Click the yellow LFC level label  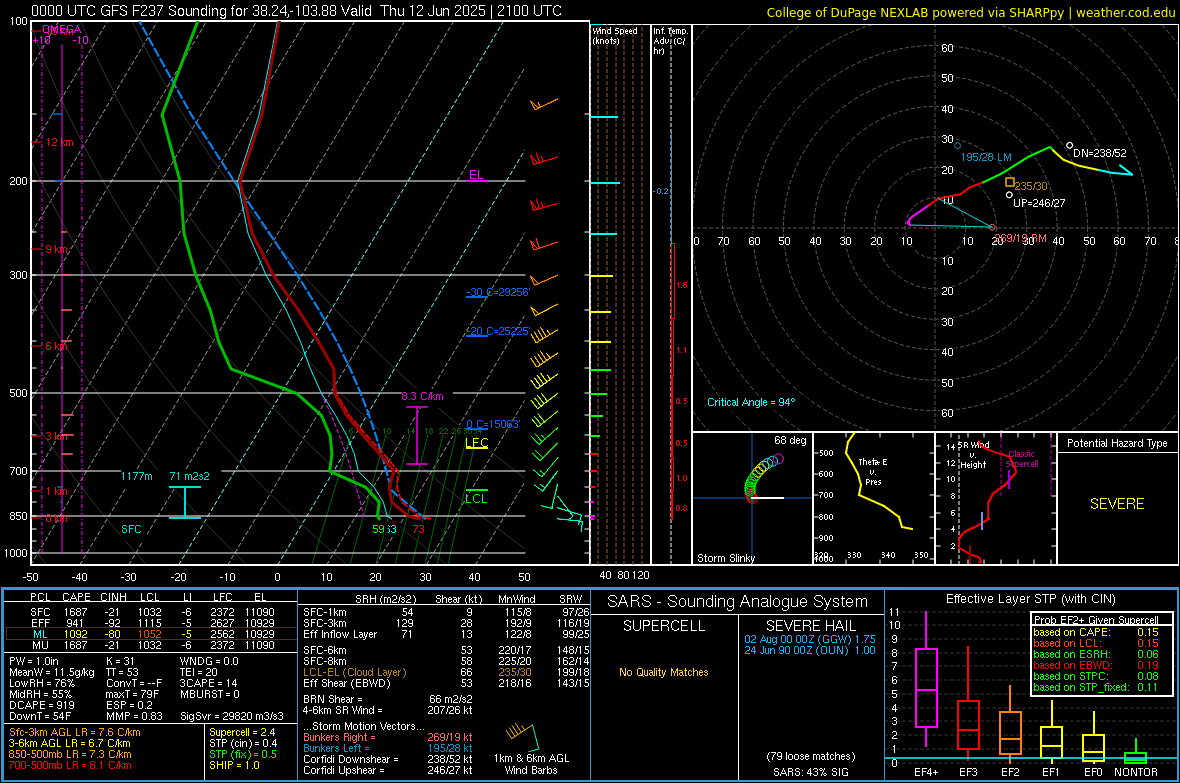coord(477,443)
